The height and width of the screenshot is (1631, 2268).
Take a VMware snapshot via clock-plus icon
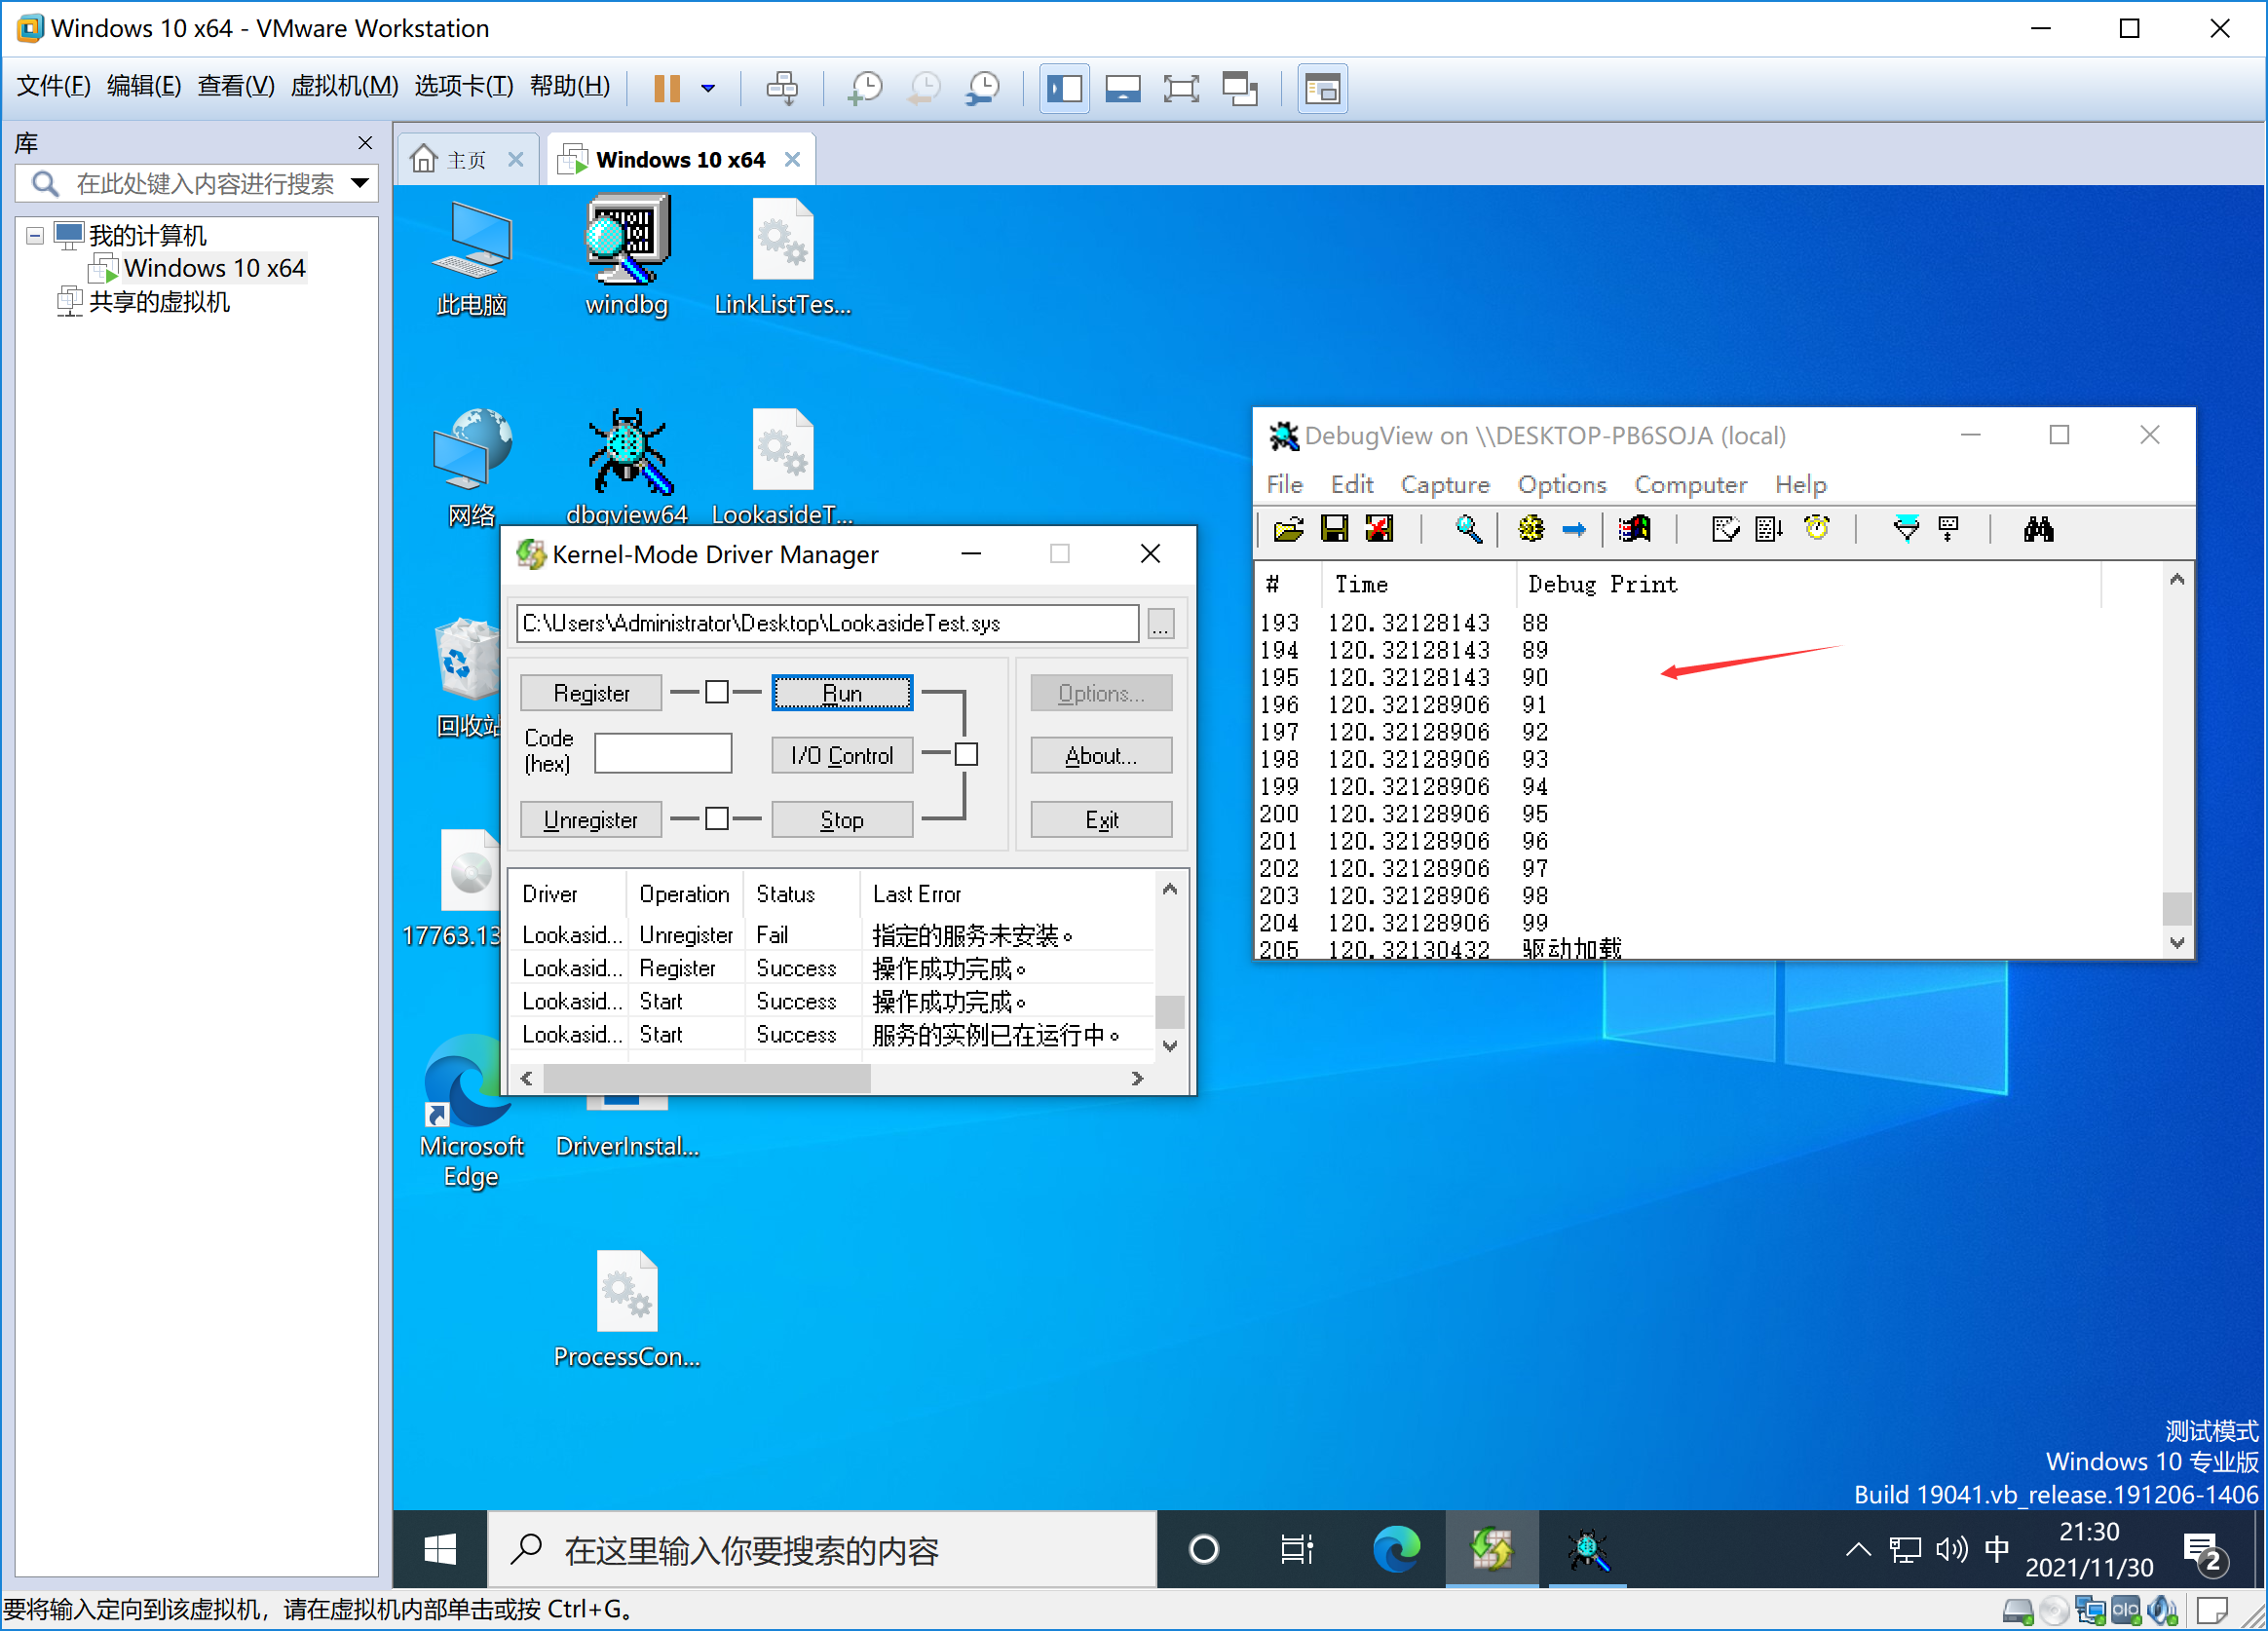[864, 89]
